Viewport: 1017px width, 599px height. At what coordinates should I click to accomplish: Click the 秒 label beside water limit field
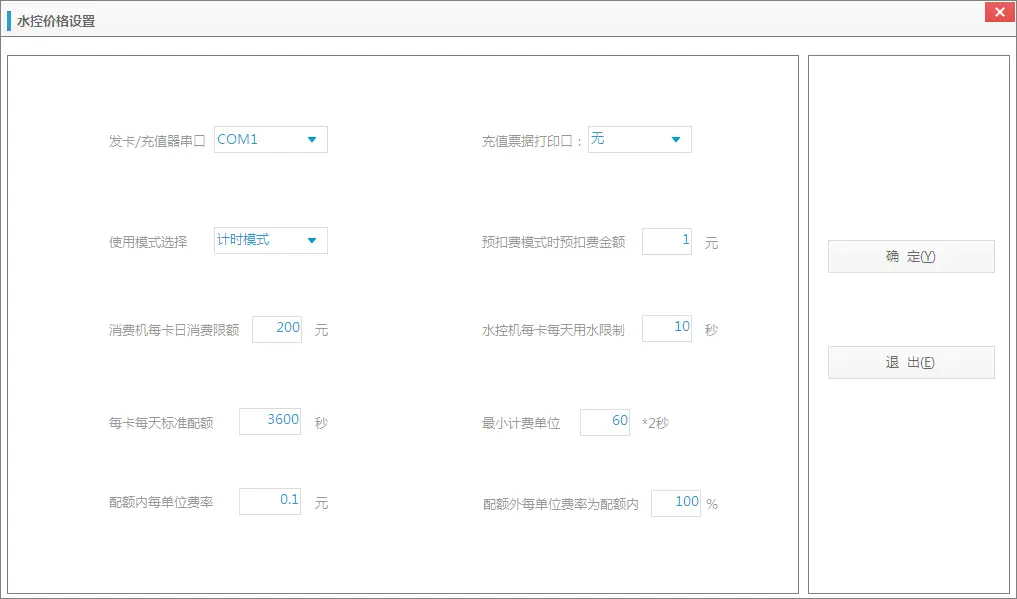click(711, 329)
